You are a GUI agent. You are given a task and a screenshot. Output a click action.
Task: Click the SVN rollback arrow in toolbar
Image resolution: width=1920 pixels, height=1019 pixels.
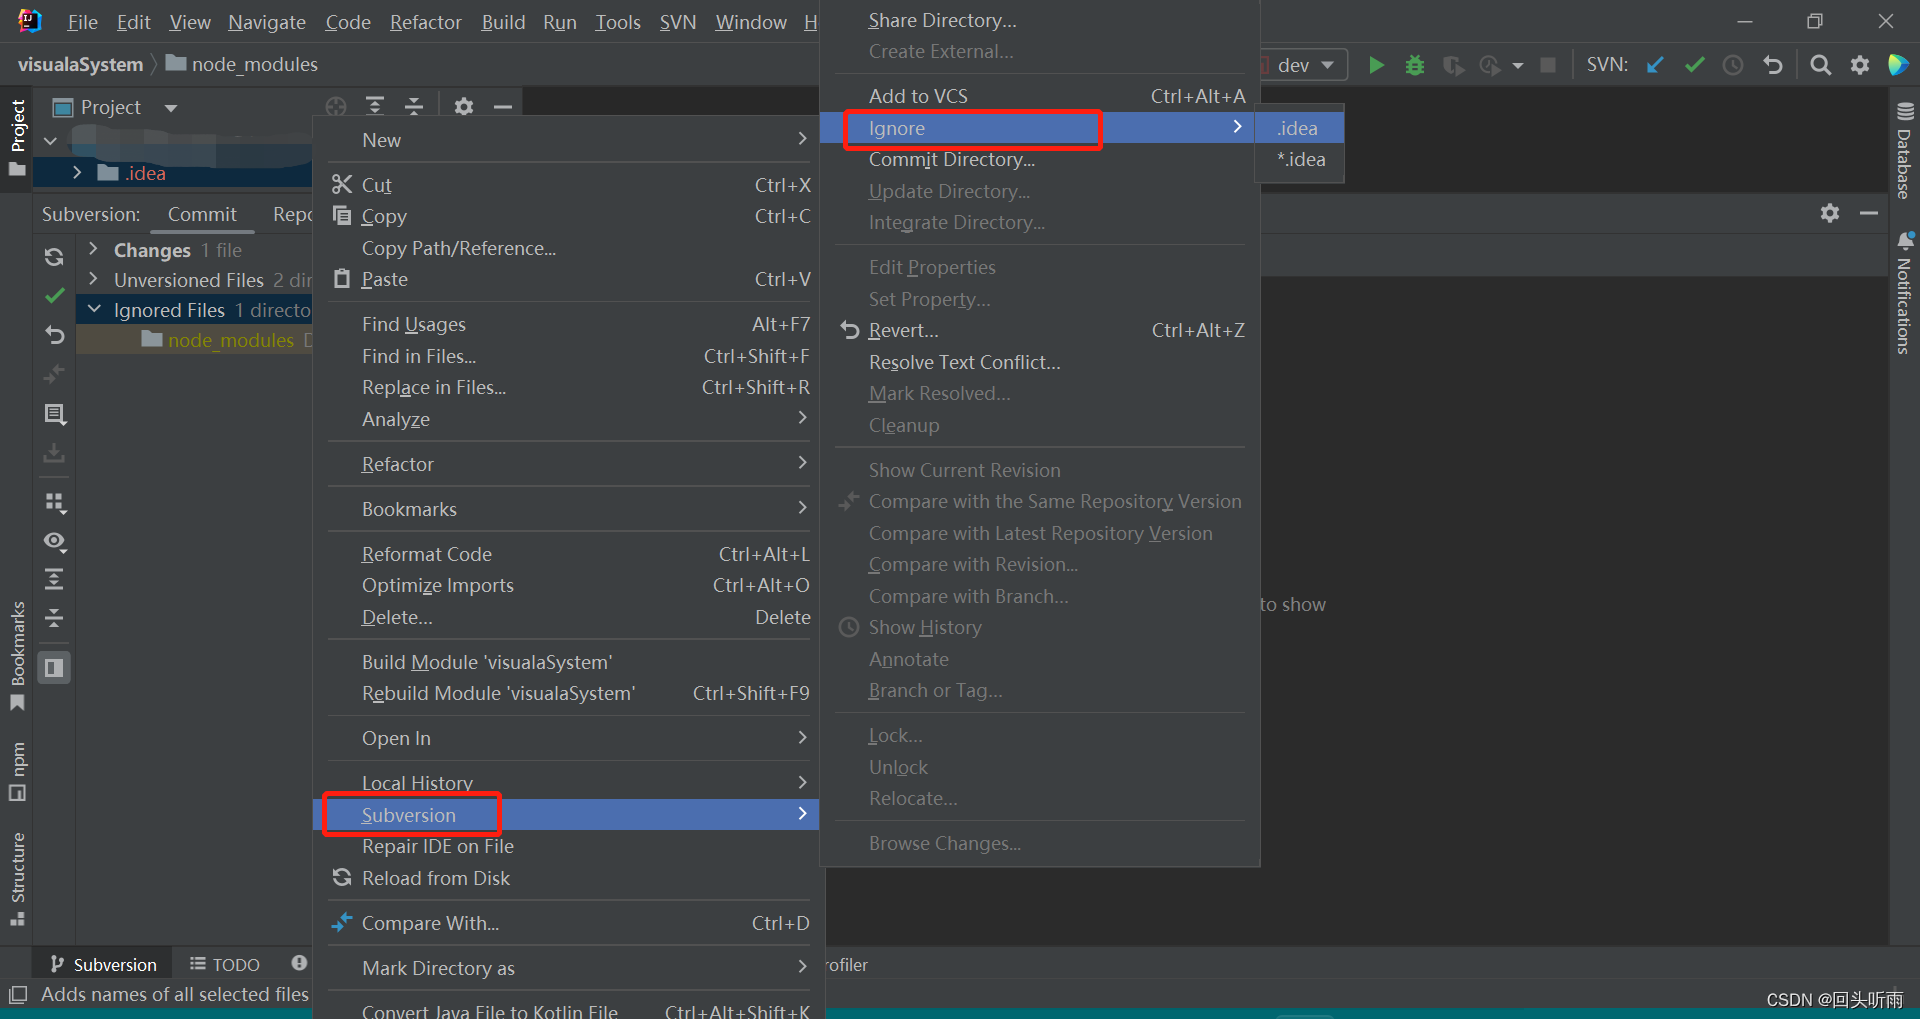pos(1772,65)
